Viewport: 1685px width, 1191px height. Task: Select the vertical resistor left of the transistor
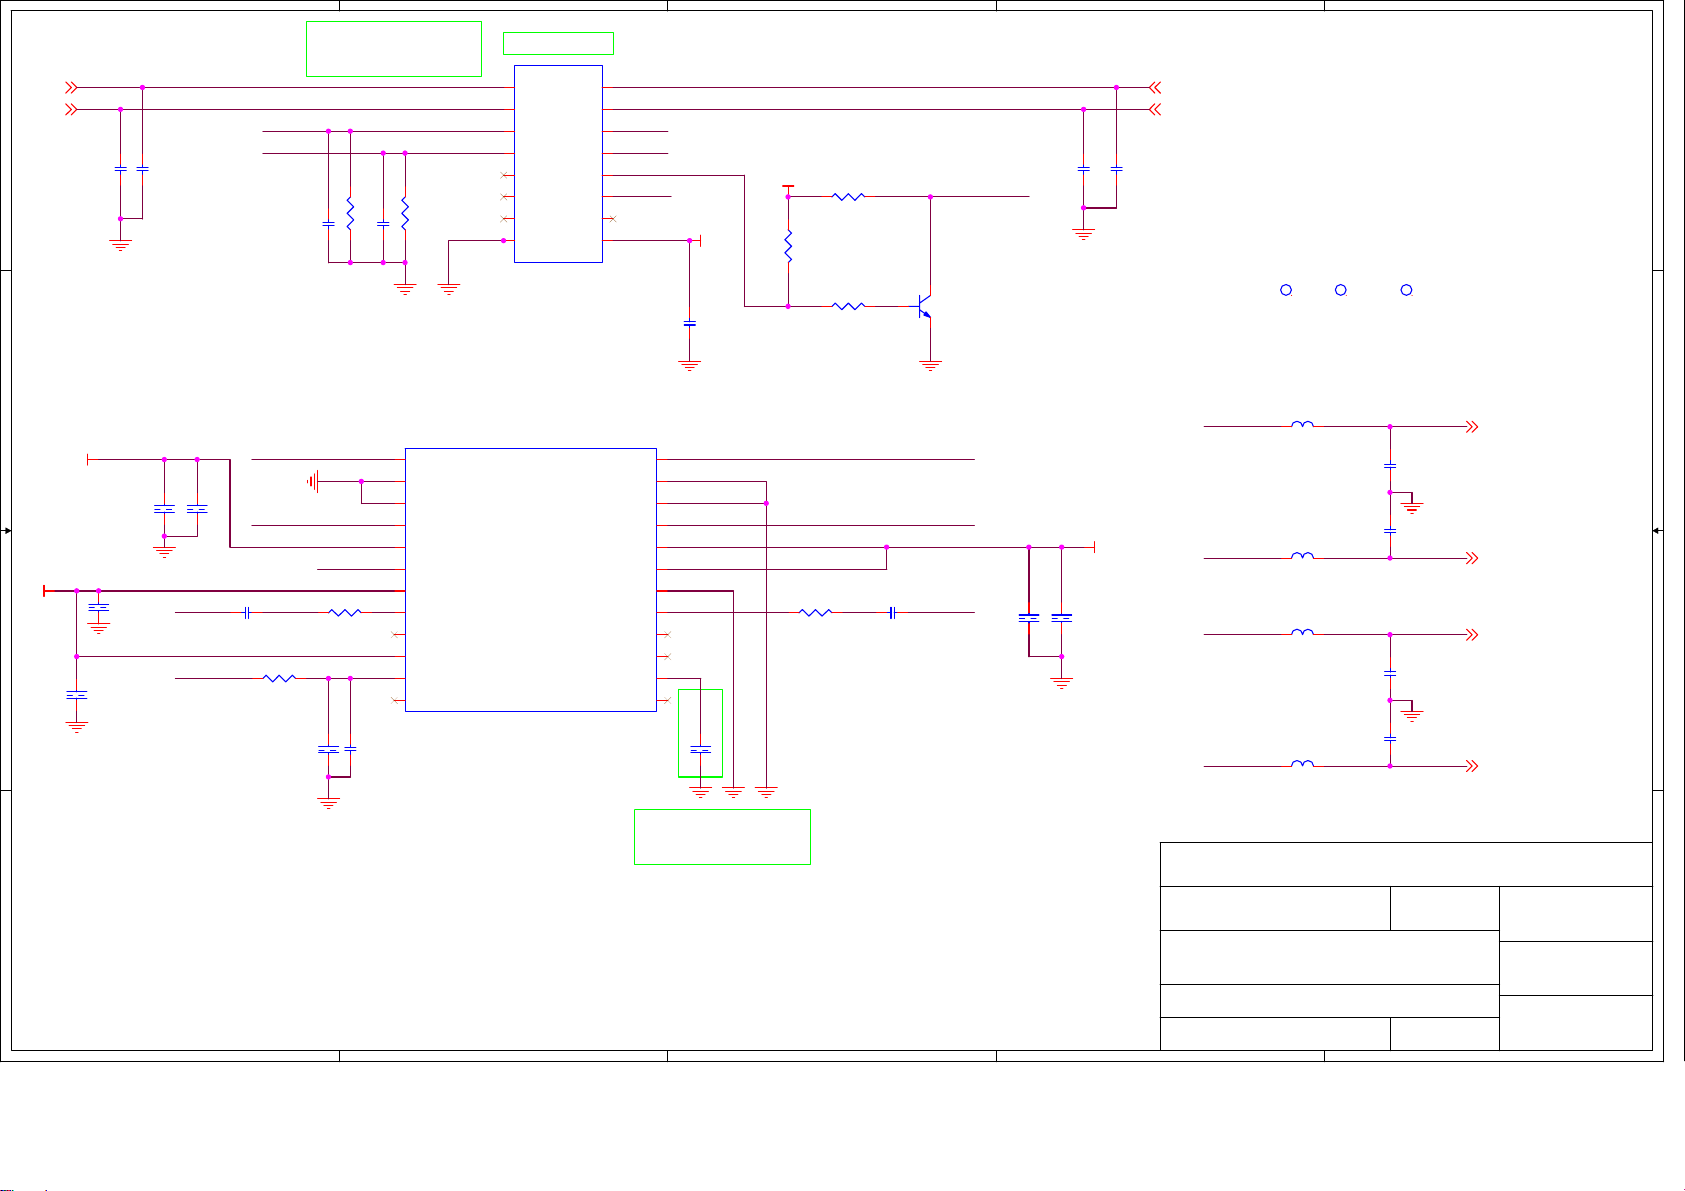(788, 246)
